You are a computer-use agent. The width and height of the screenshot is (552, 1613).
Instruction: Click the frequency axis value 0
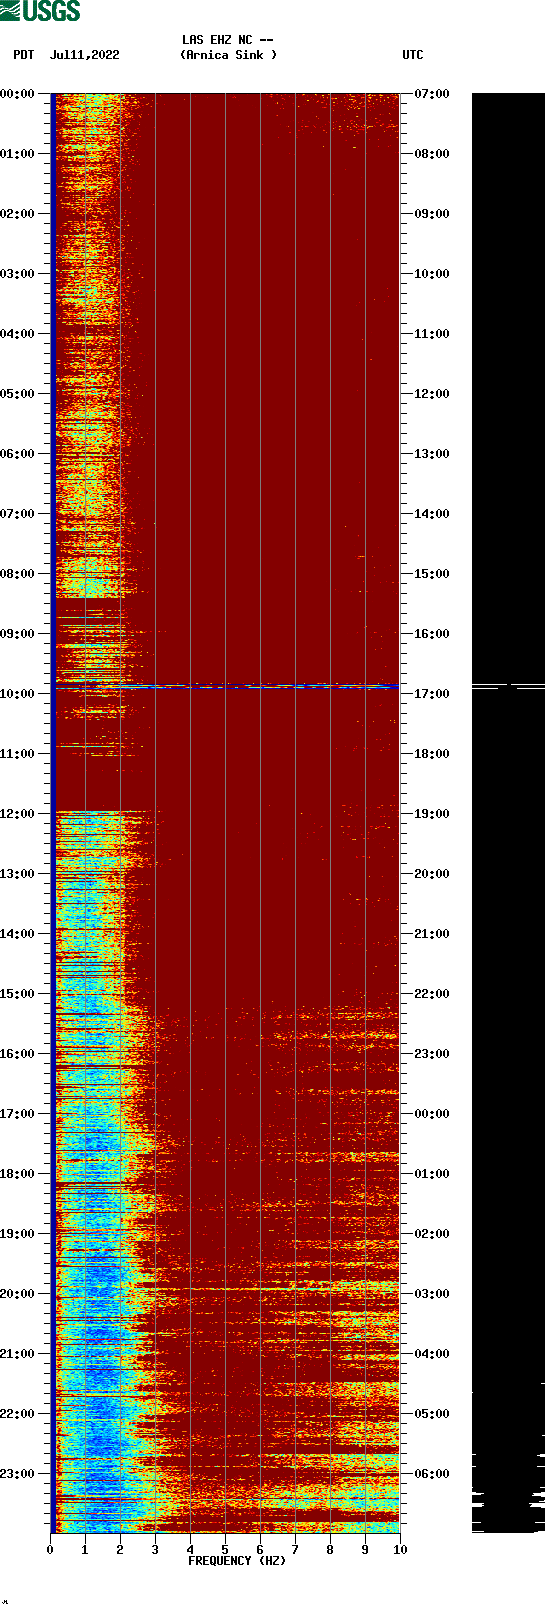tap(50, 1550)
